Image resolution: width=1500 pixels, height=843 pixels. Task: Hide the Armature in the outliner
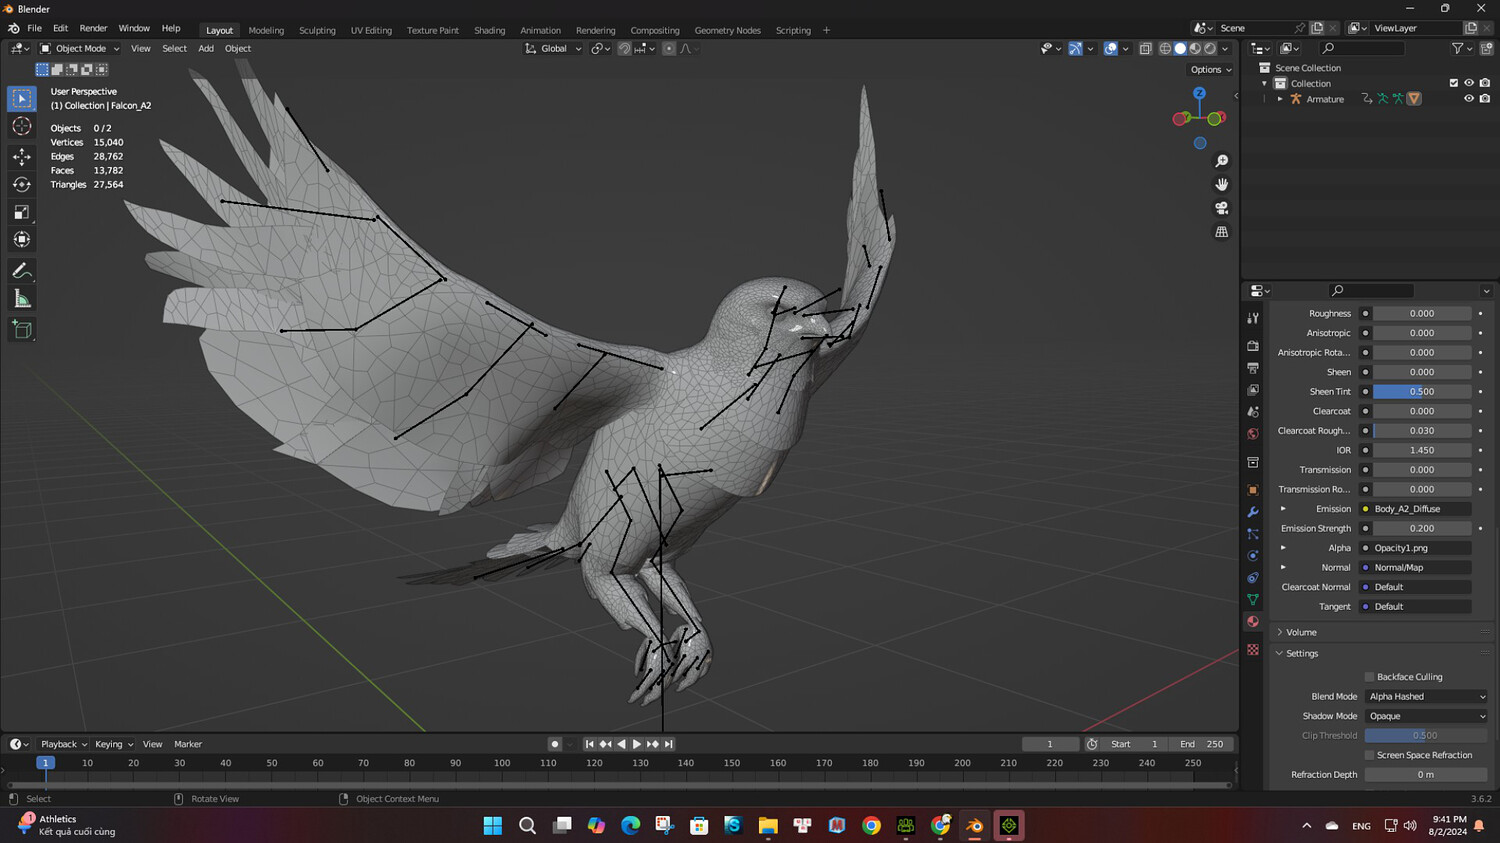pos(1468,99)
